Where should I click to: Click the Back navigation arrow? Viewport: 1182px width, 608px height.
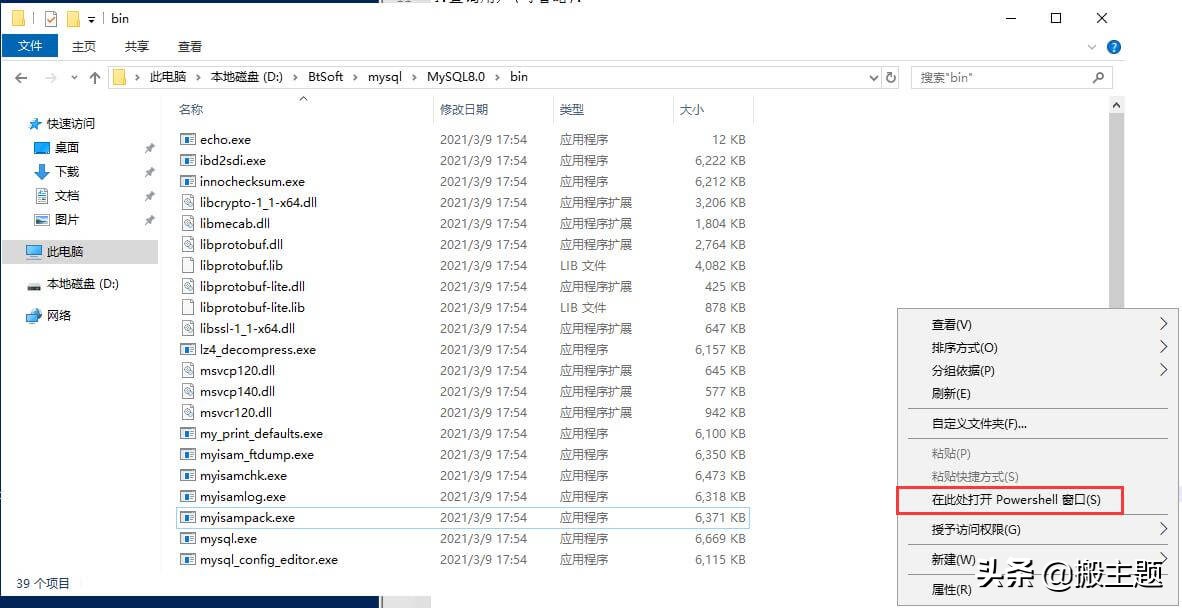(22, 77)
